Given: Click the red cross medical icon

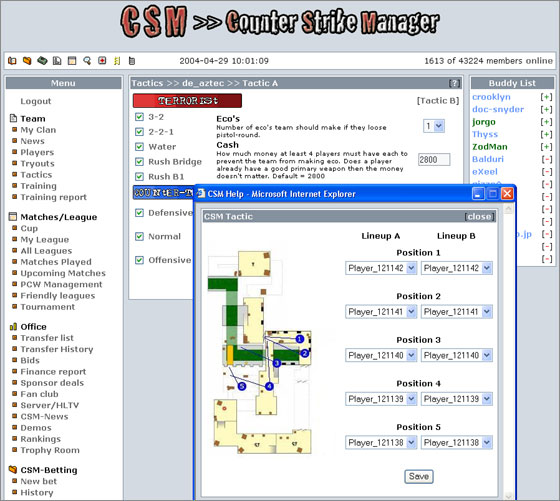Looking at the screenshot, I should (102, 61).
